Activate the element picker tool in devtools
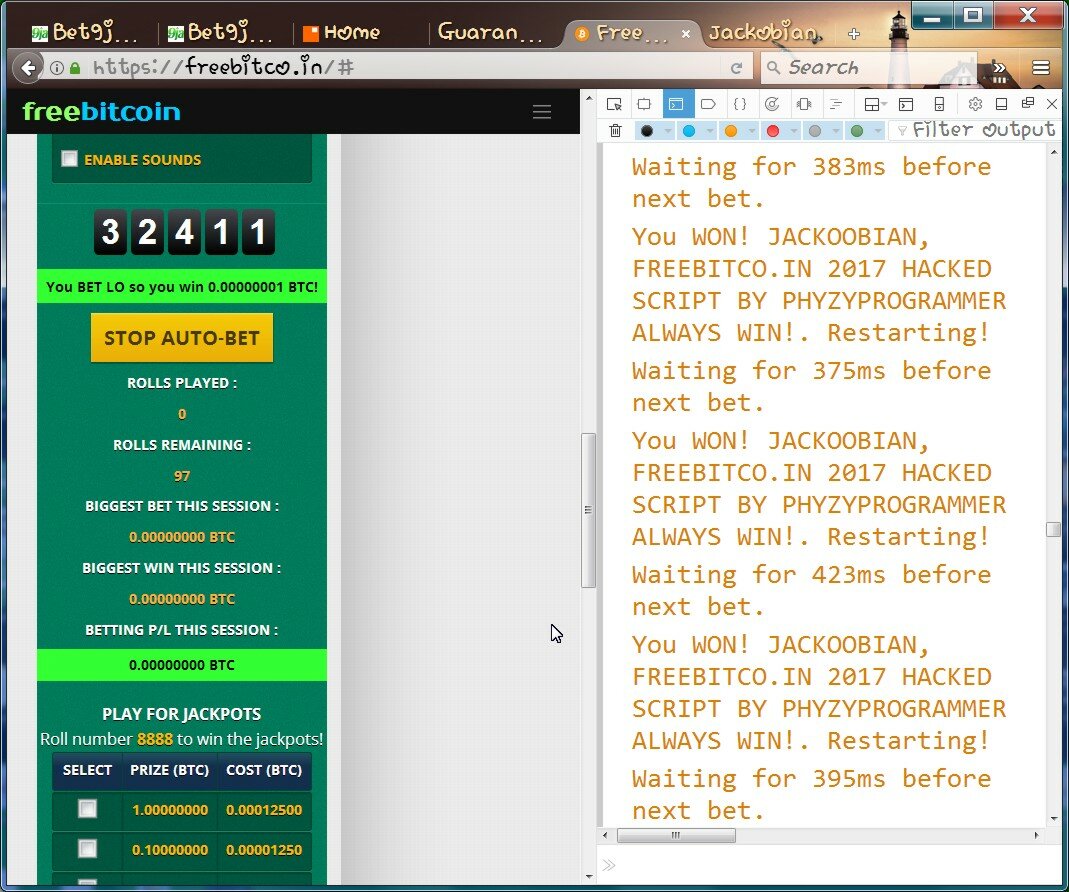Image resolution: width=1069 pixels, height=892 pixels. click(x=614, y=104)
